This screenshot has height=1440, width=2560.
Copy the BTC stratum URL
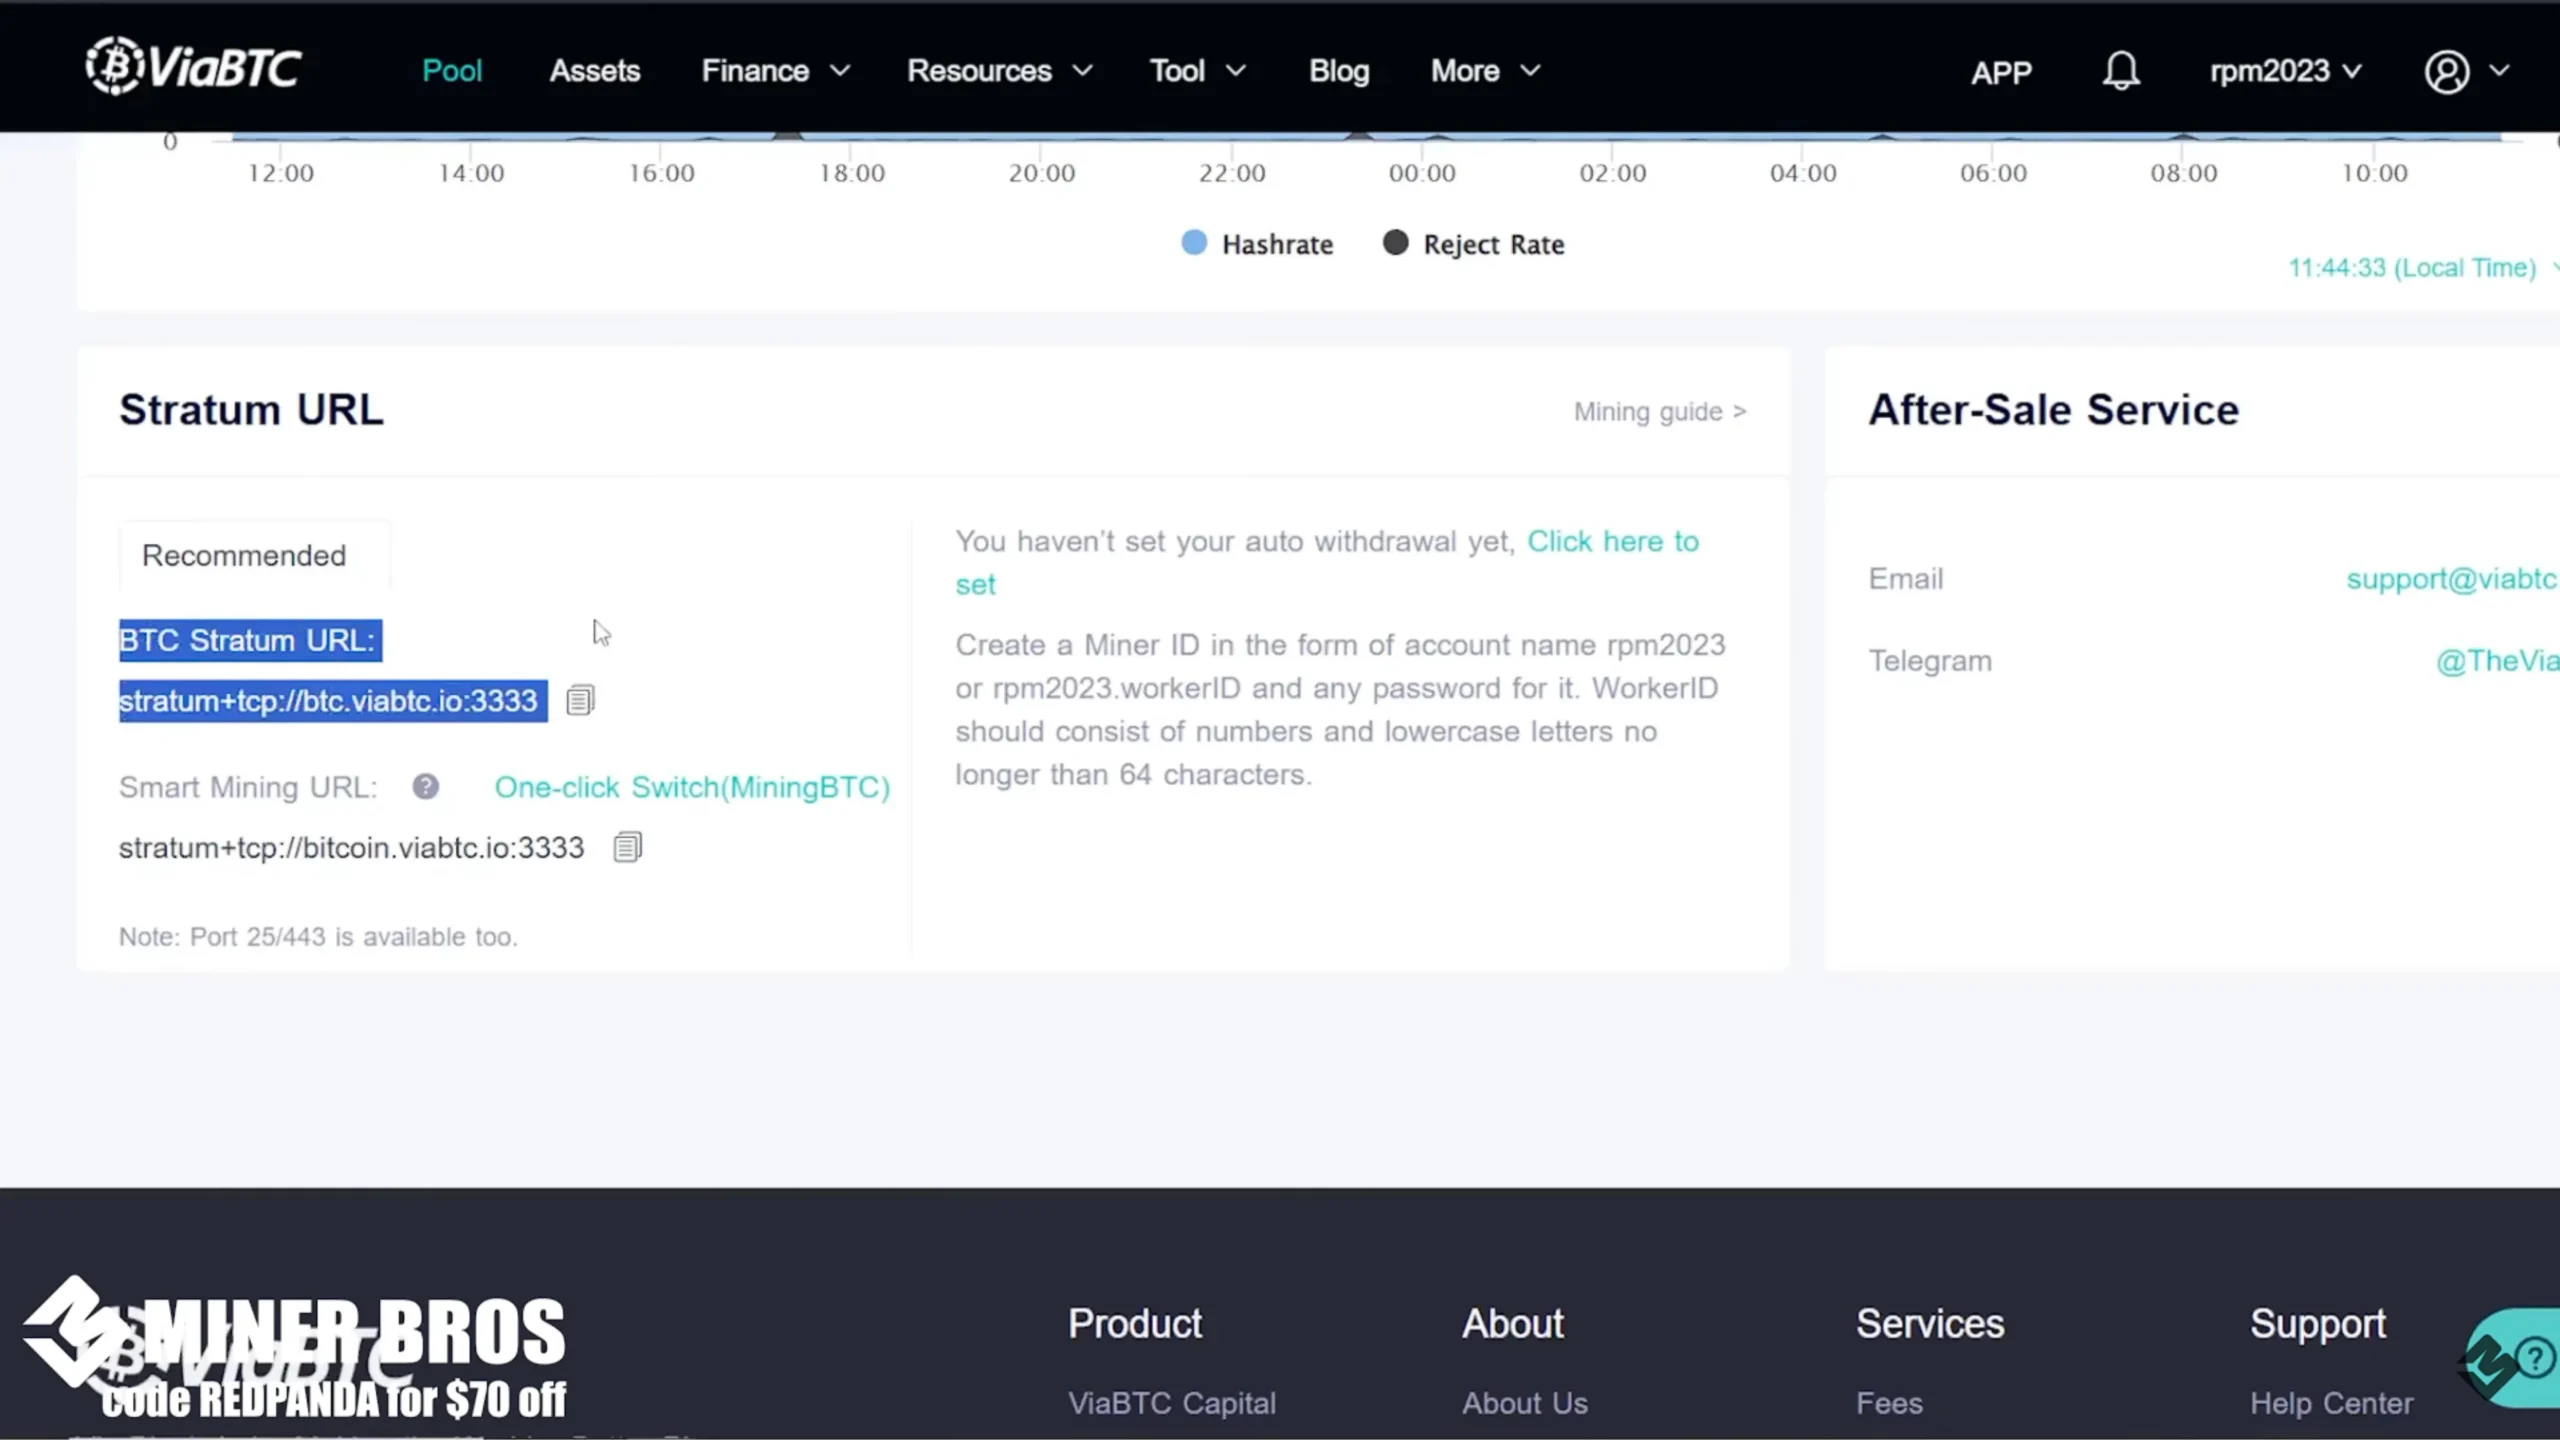(x=580, y=700)
